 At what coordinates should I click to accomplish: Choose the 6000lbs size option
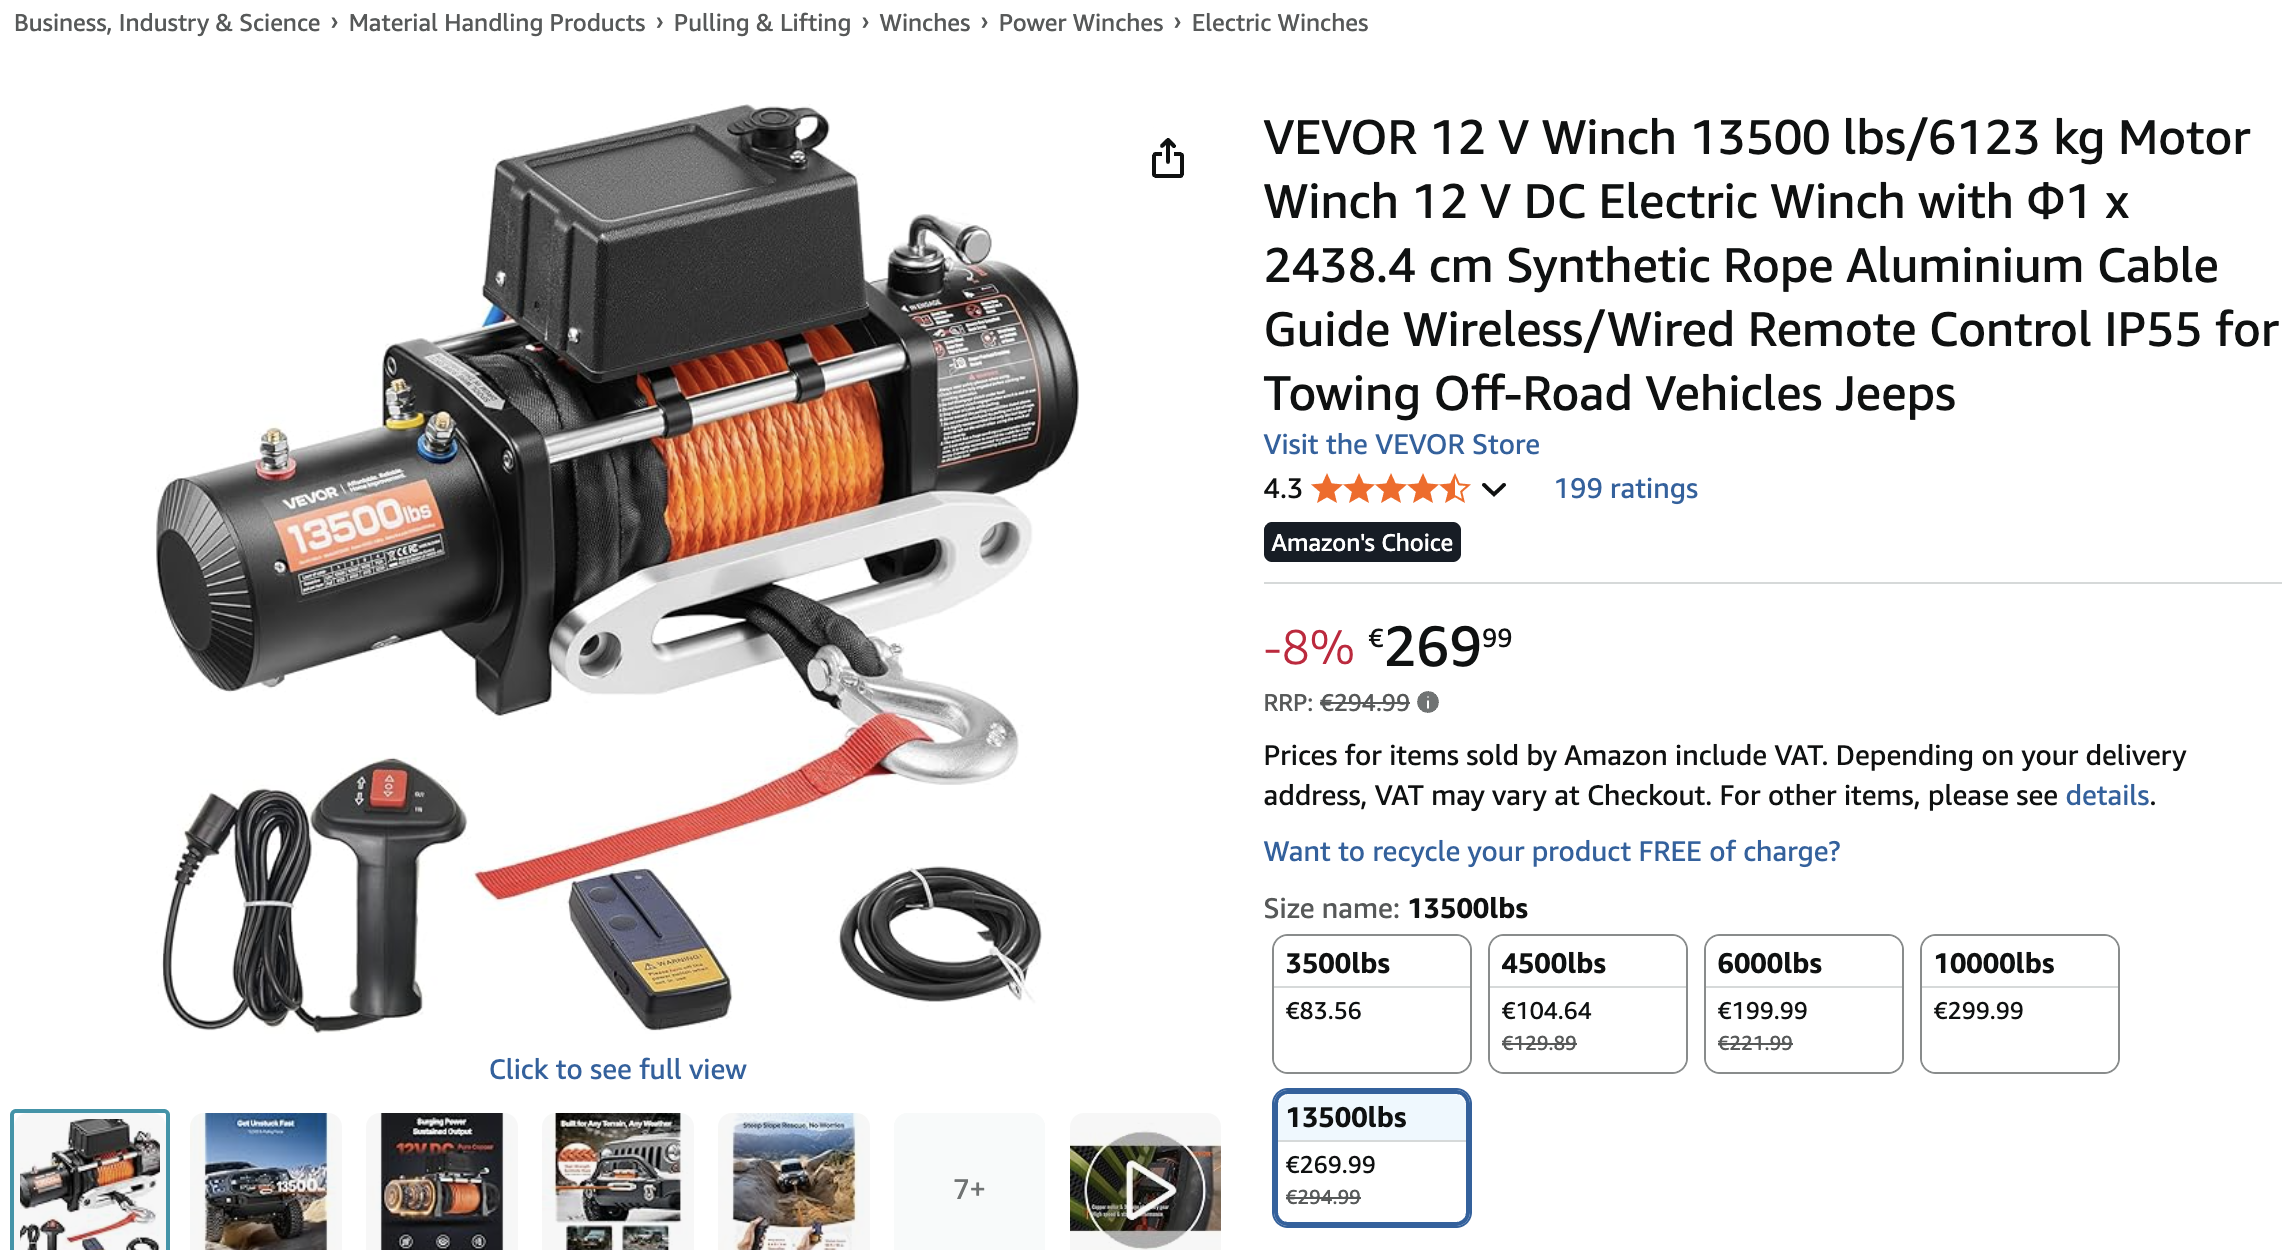1803,1003
